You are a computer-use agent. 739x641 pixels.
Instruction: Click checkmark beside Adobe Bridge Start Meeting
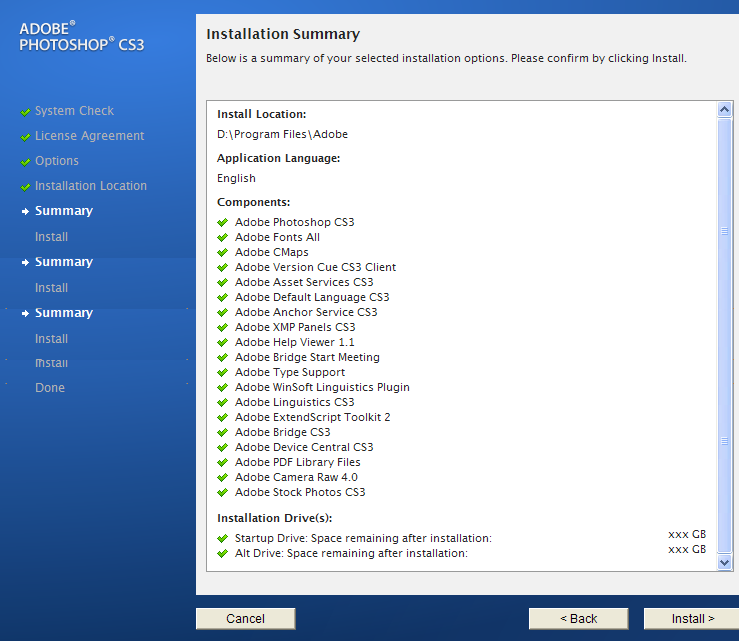click(x=222, y=357)
